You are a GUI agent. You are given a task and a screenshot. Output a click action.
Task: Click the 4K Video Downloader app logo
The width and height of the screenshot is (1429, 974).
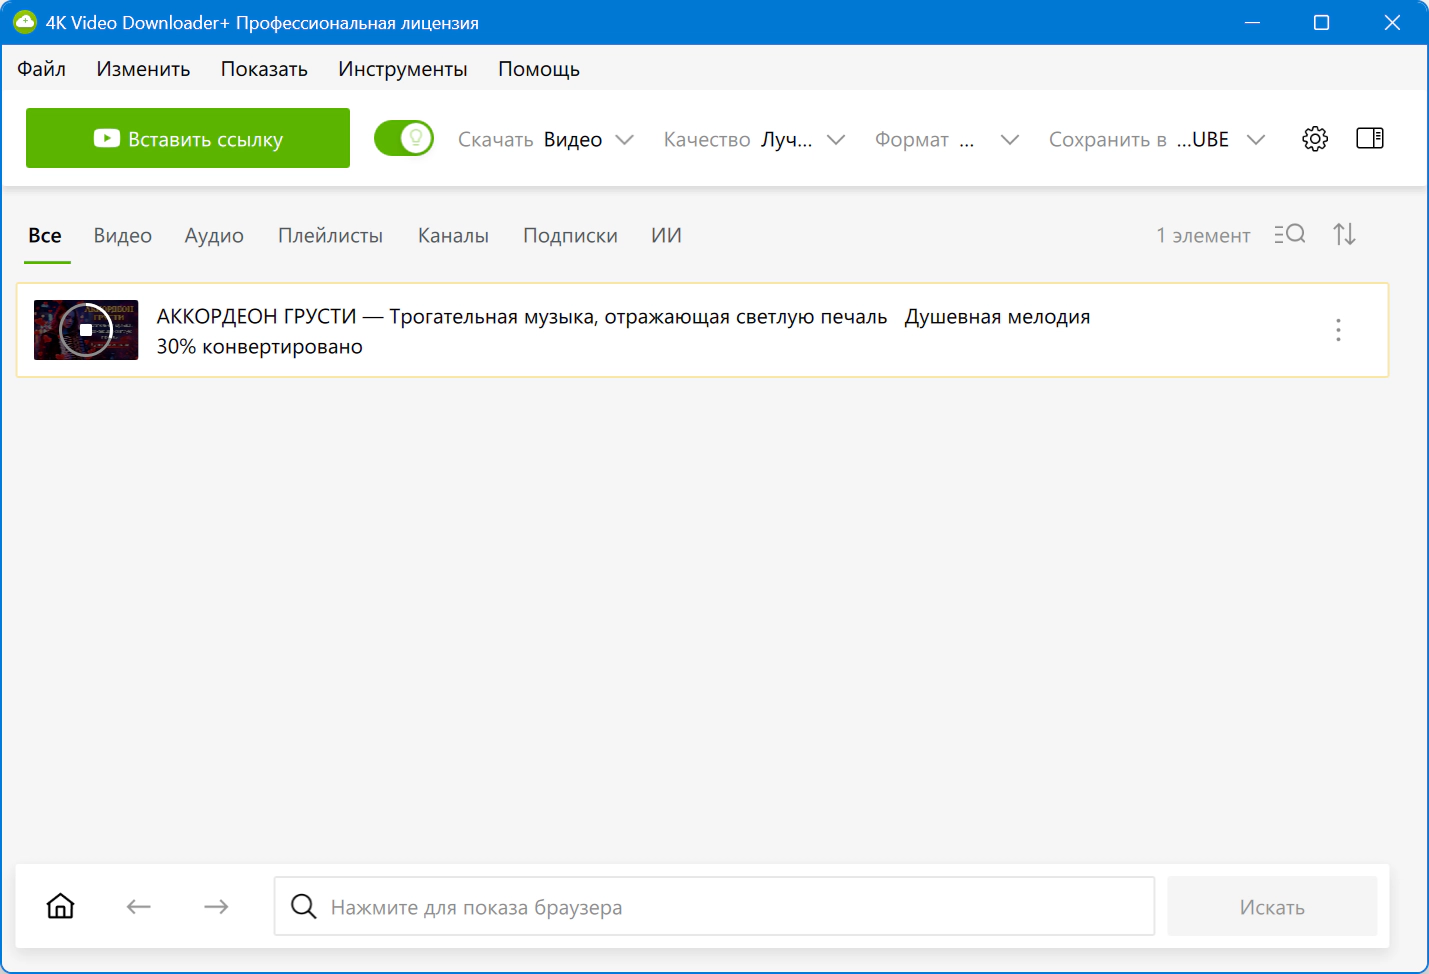(24, 22)
